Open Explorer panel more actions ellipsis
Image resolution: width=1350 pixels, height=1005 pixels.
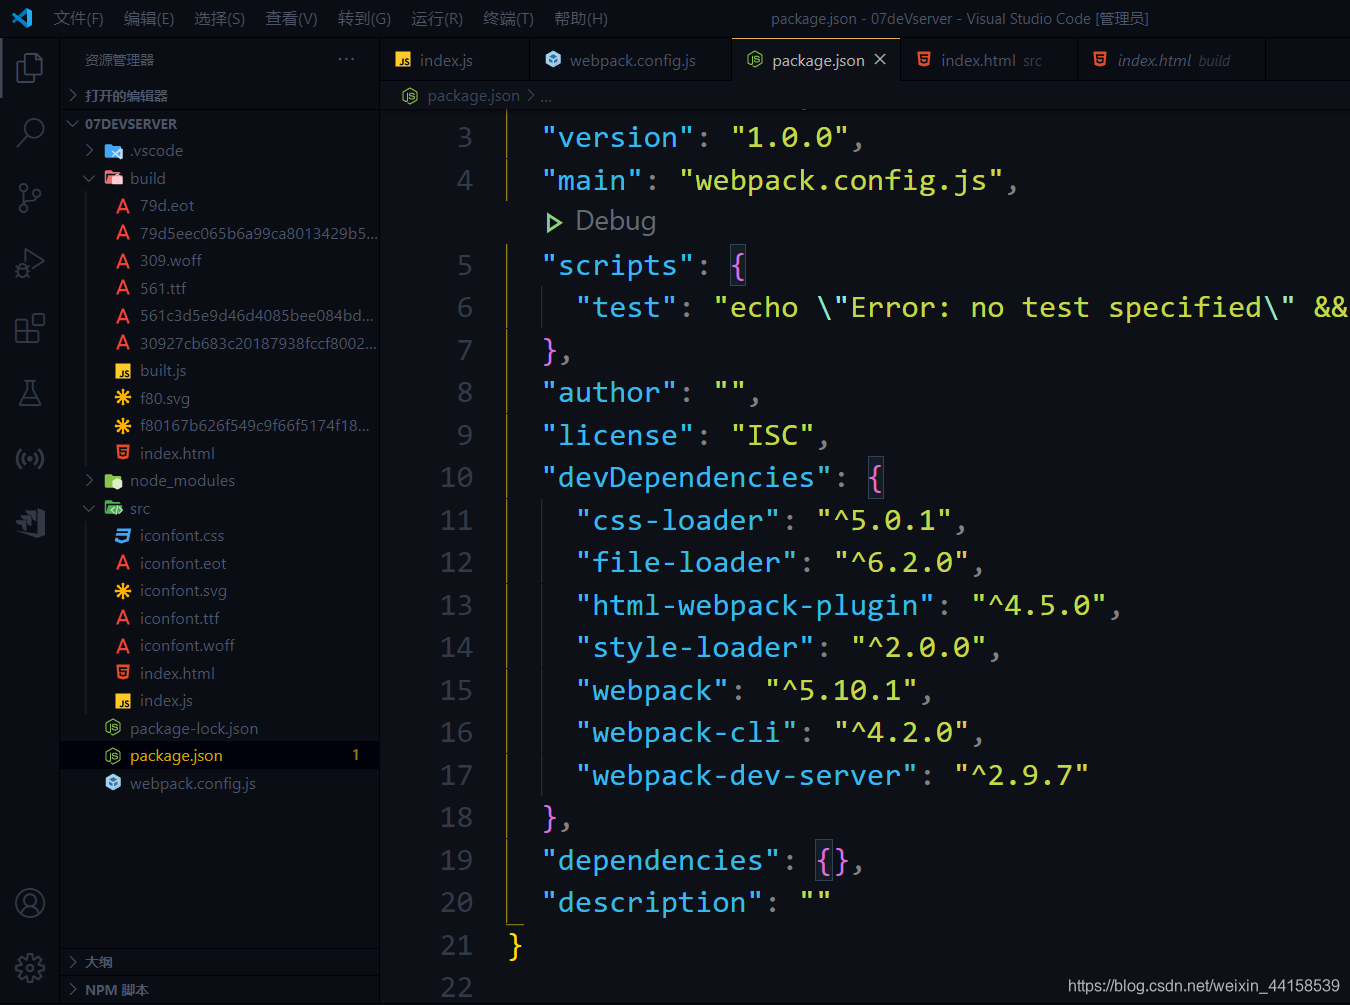(x=346, y=59)
